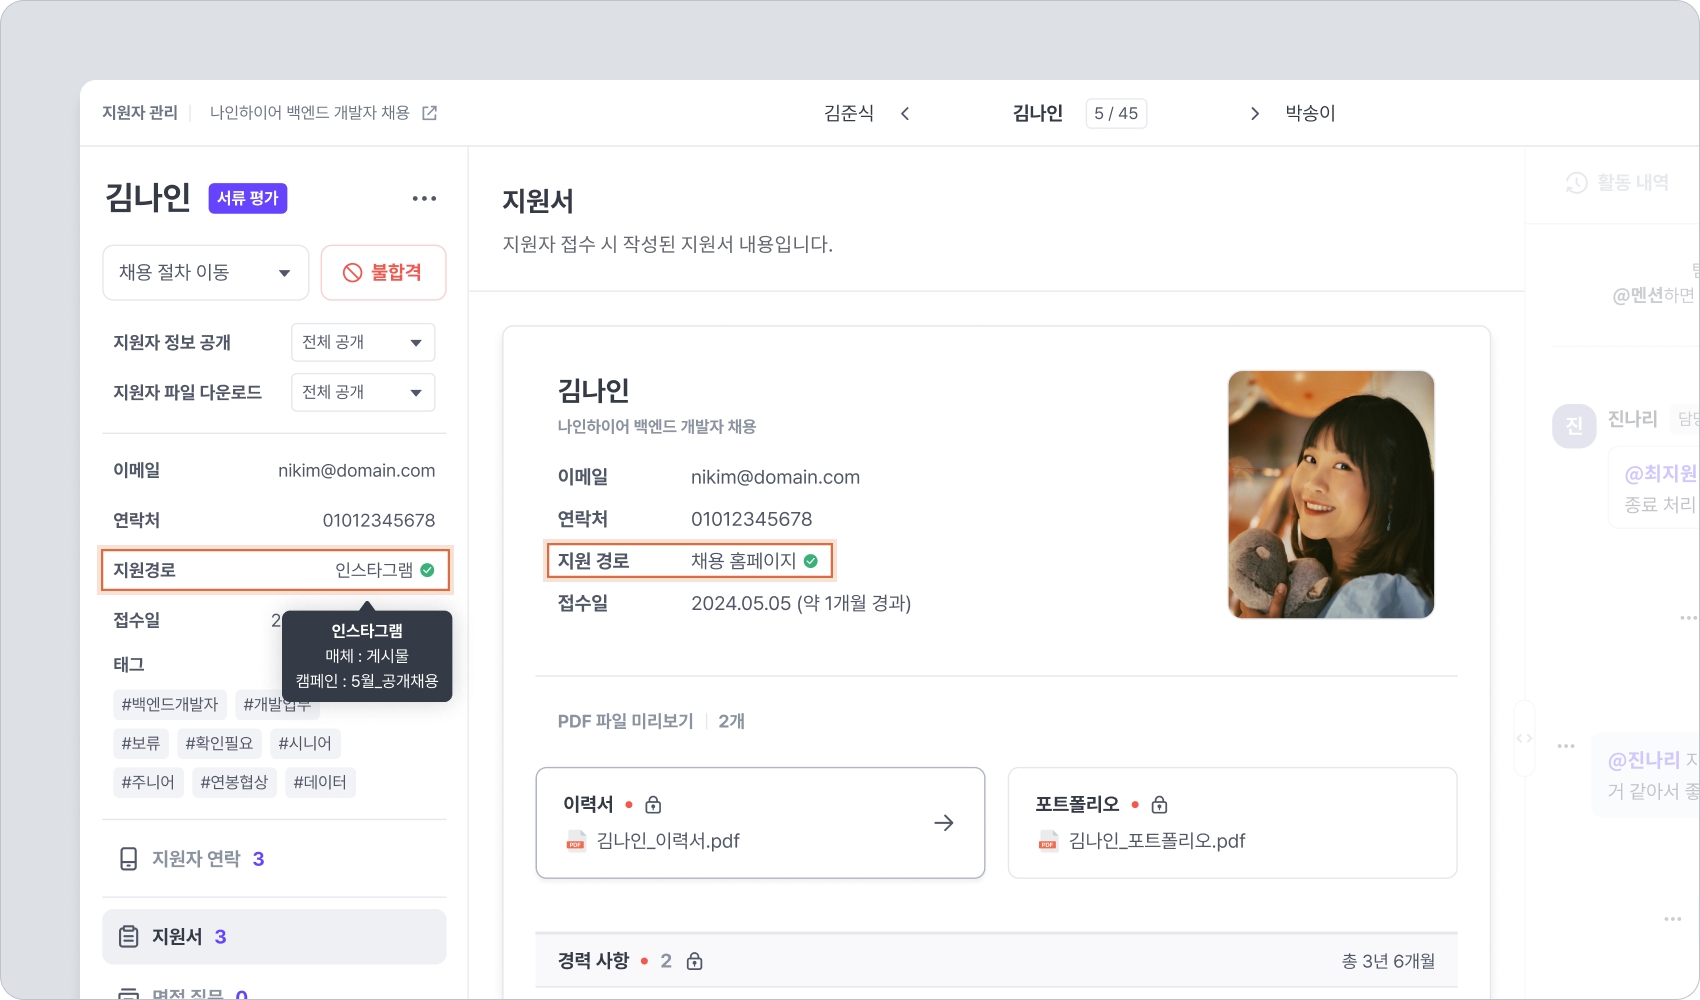The width and height of the screenshot is (1700, 1000).
Task: Click the 서류 평가 status badge
Action: tap(248, 198)
